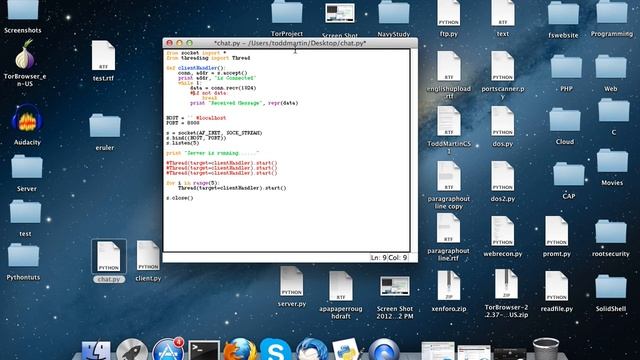Open Skype in the Dock
This screenshot has width=640, height=360.
pos(276,350)
